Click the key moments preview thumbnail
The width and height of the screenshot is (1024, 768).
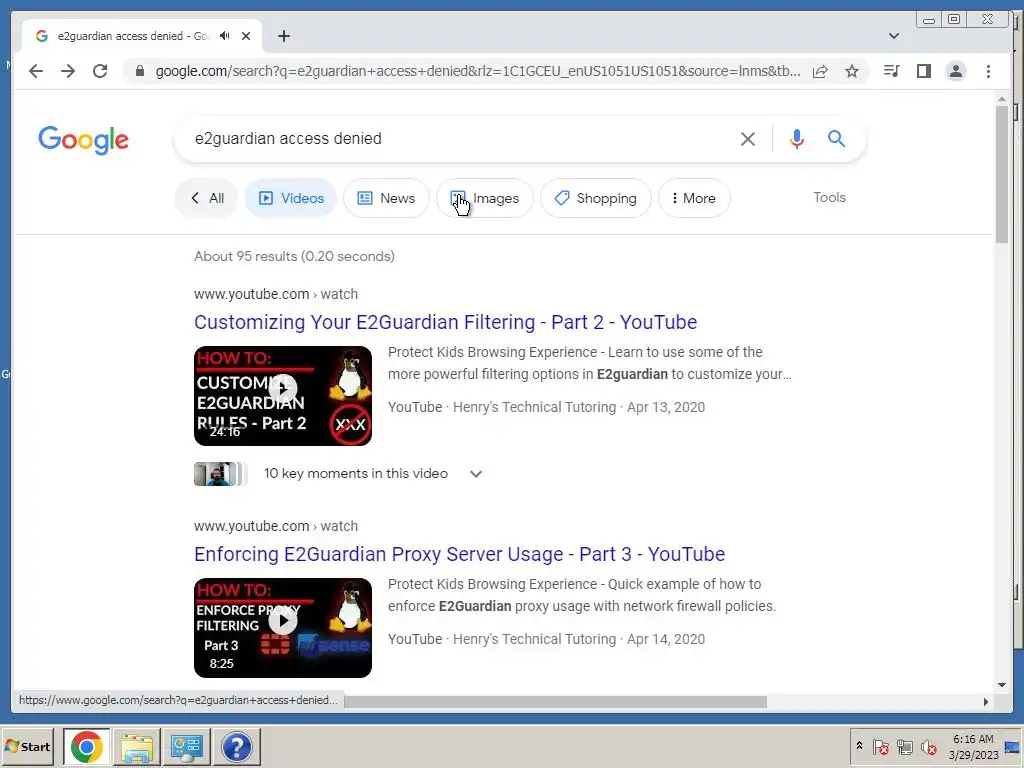click(x=220, y=473)
